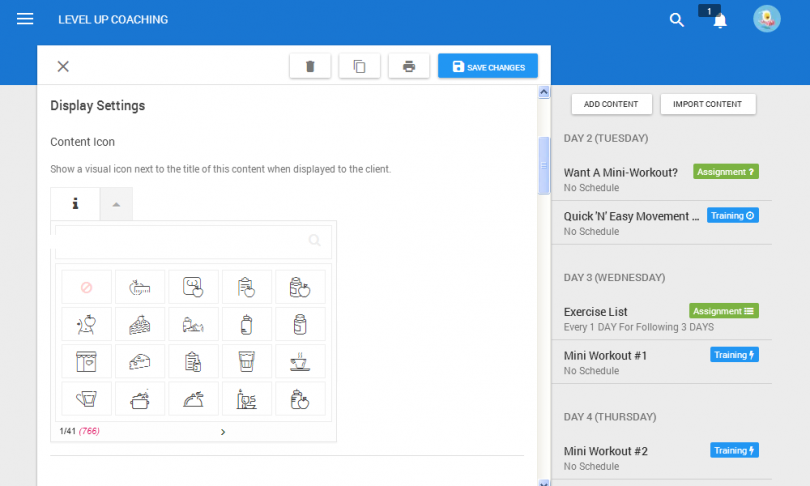Click the IMPORT CONTENT button
The image size is (810, 486).
click(x=707, y=104)
